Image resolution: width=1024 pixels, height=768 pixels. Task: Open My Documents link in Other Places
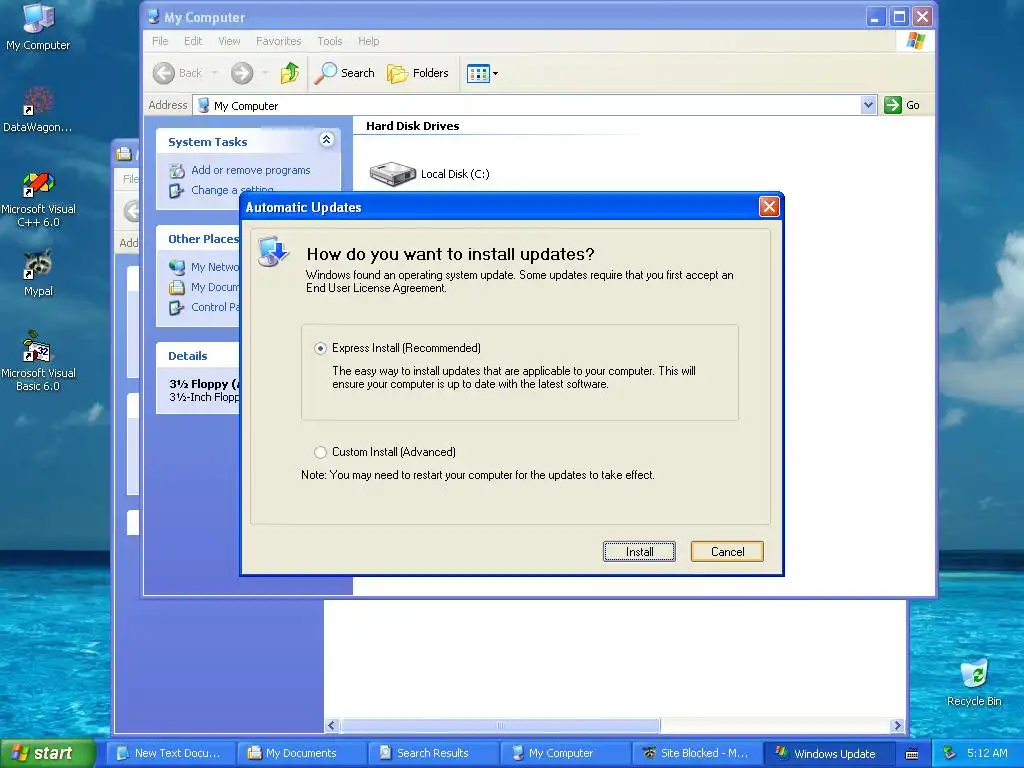coord(214,287)
